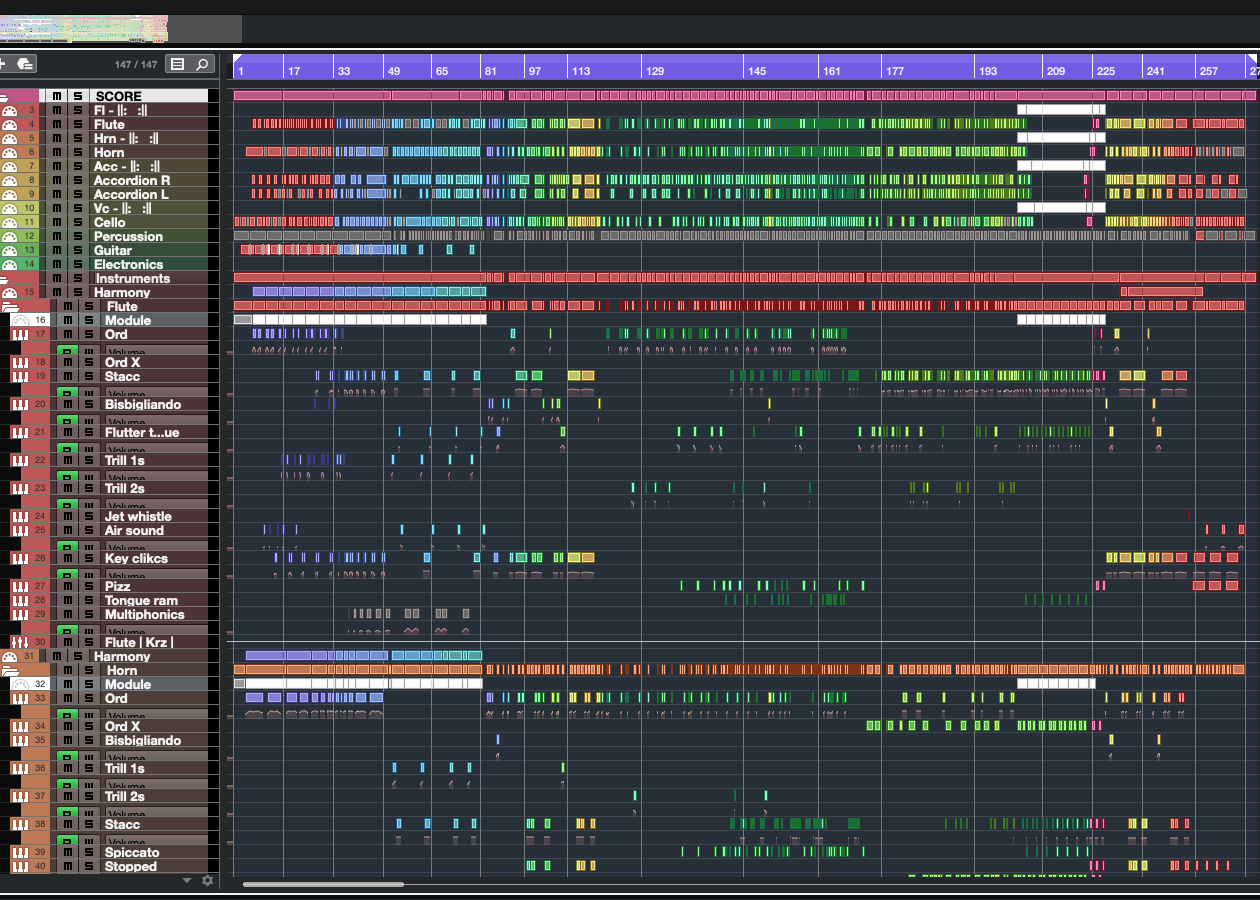This screenshot has height=900, width=1260.
Task: Select the 'Flute | Krz |' track name
Action: [139, 642]
